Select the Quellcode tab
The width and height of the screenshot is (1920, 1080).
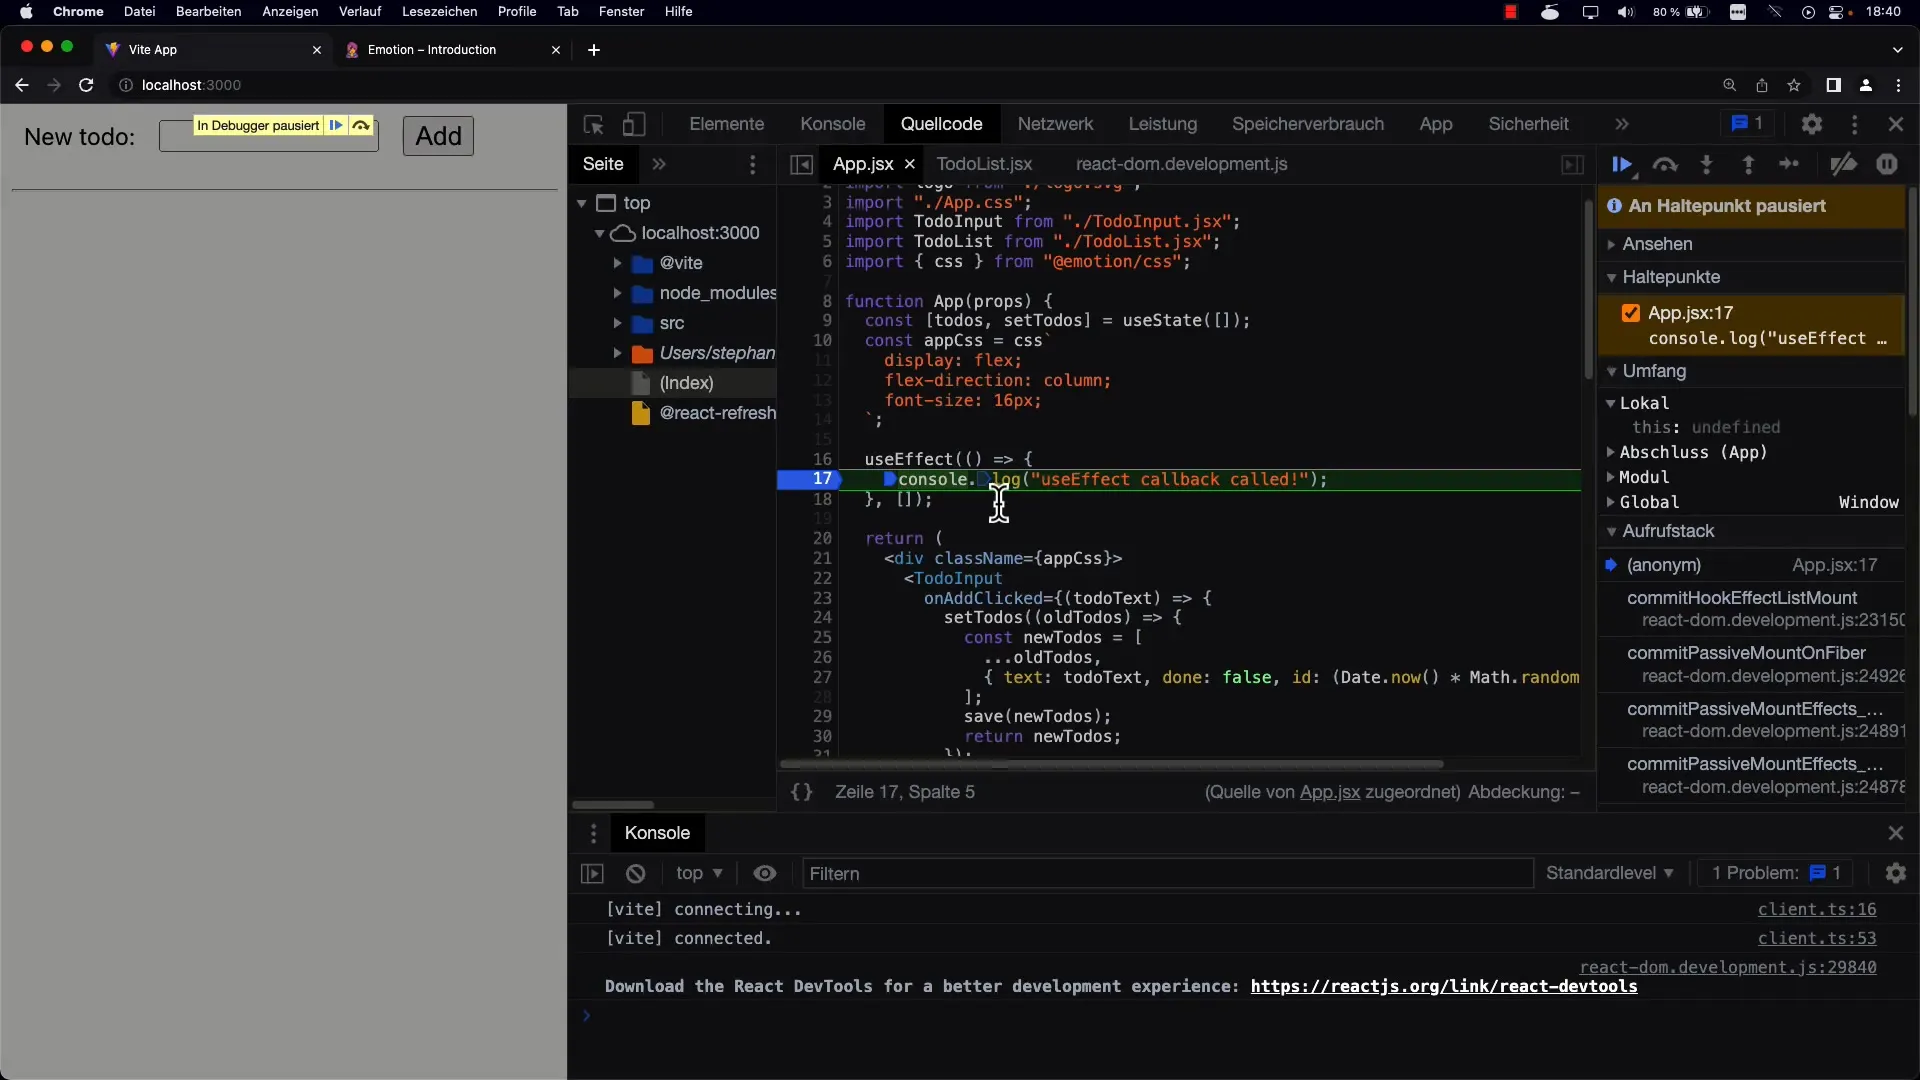click(940, 123)
